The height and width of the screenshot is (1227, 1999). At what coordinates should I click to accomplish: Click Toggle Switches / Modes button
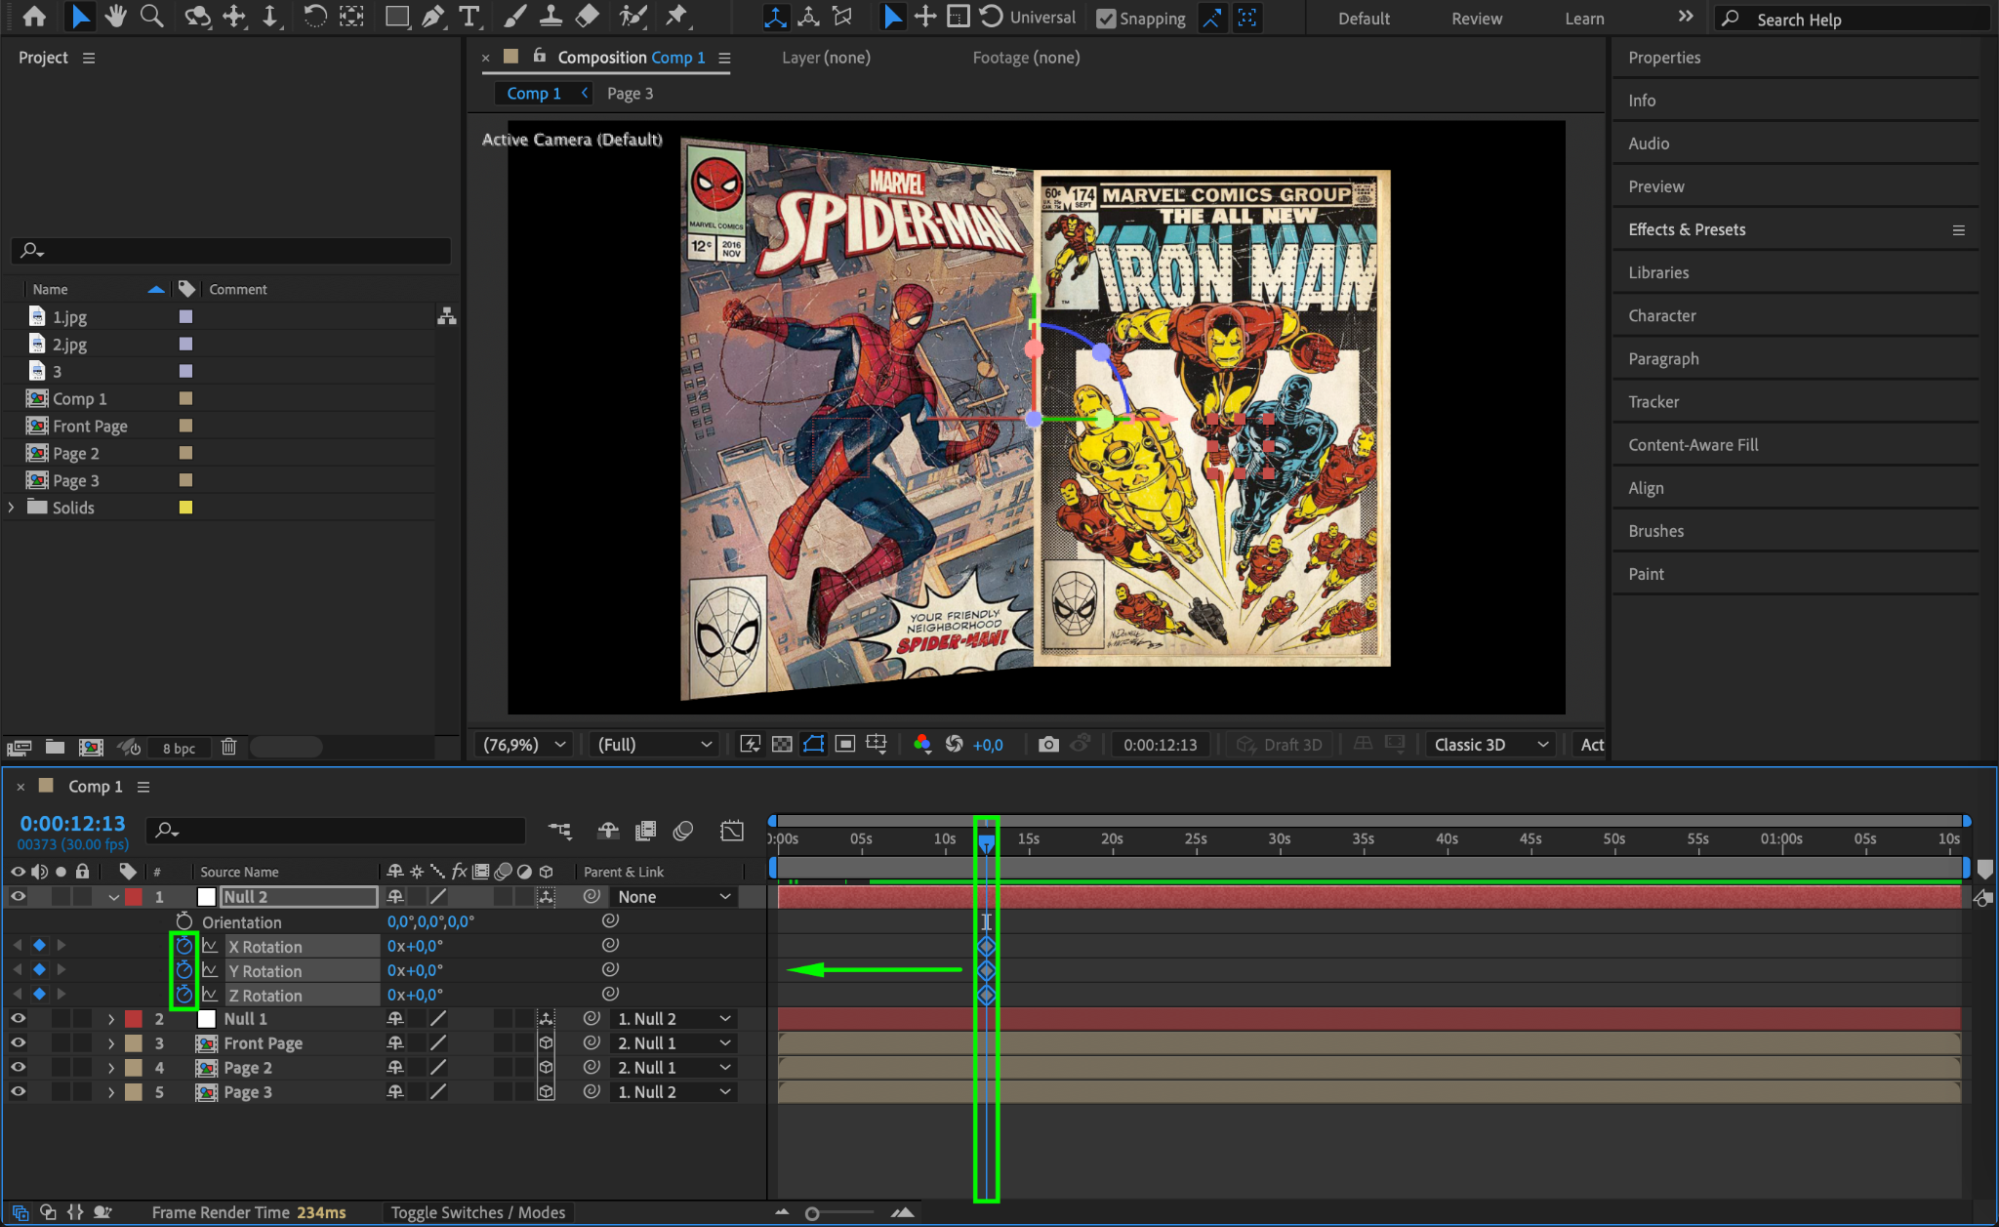coord(477,1212)
